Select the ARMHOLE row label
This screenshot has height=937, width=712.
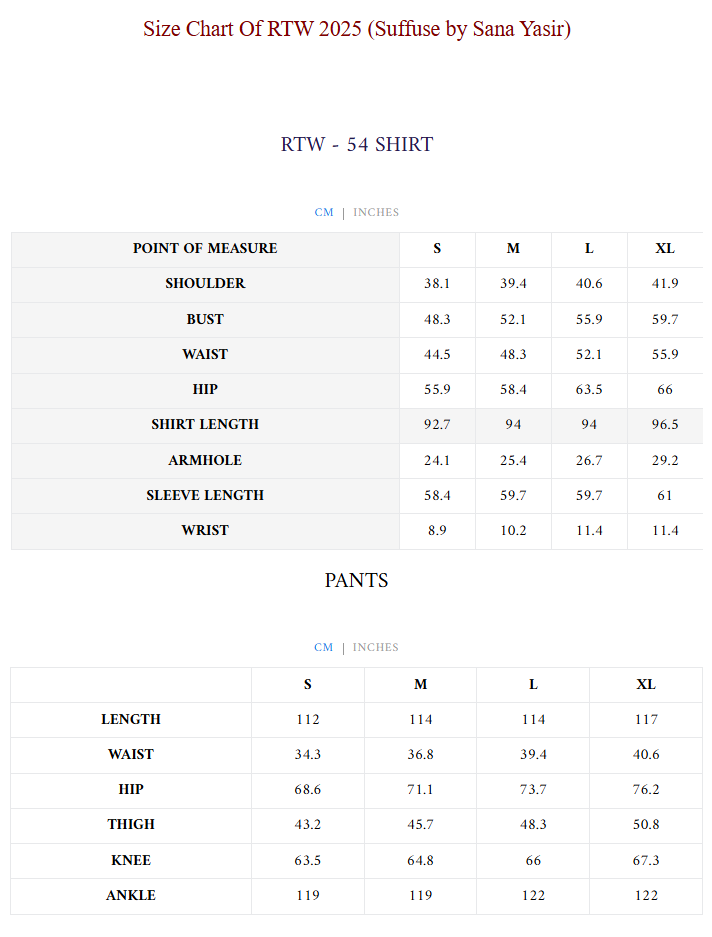click(x=205, y=461)
